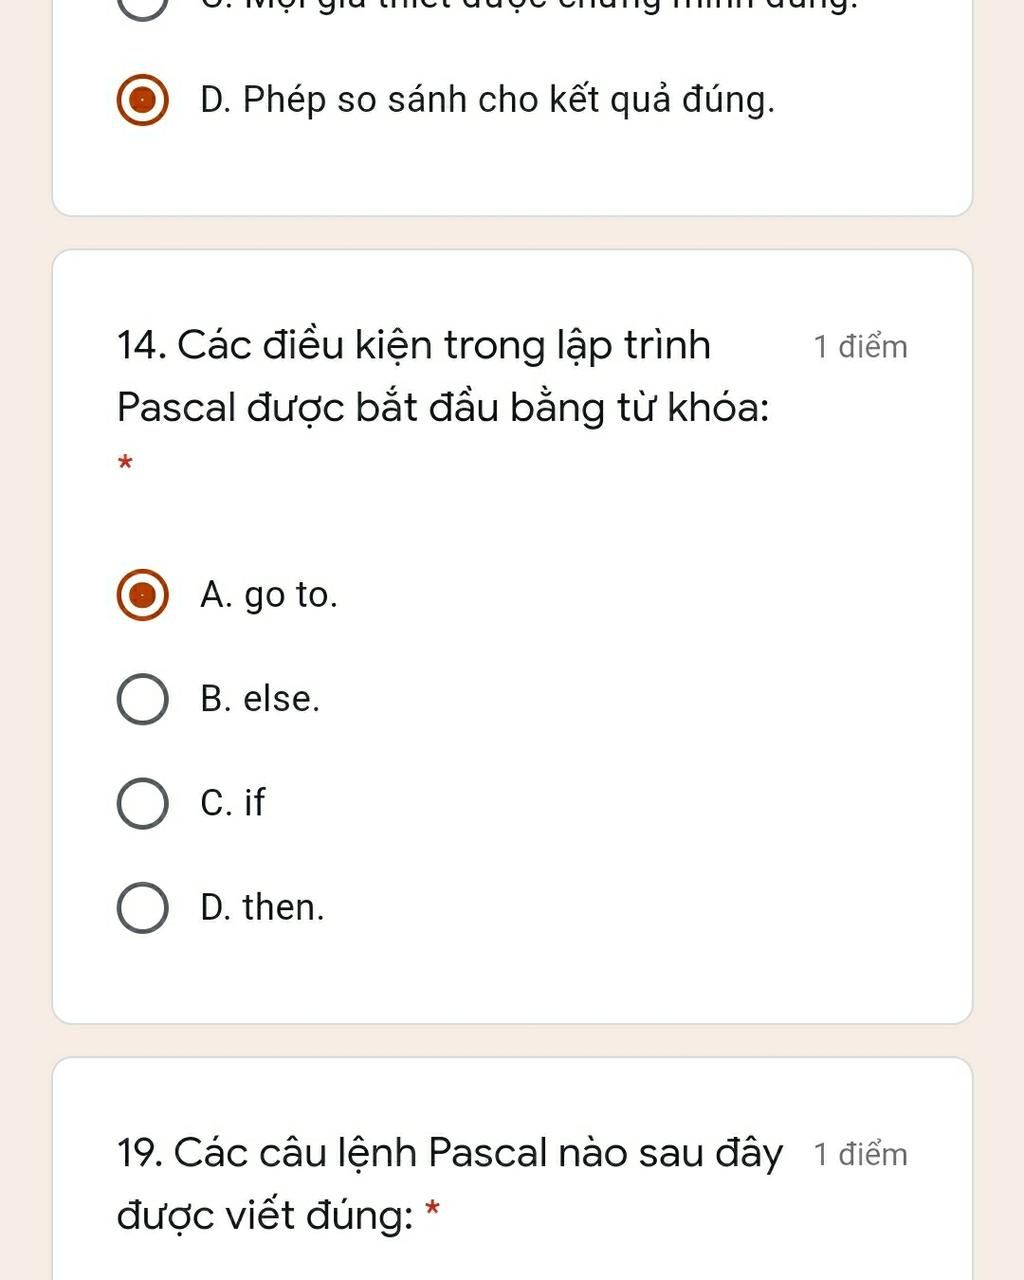The image size is (1024, 1280).
Task: Click the selected radio beside "Phép so sánh"
Action: click(142, 100)
